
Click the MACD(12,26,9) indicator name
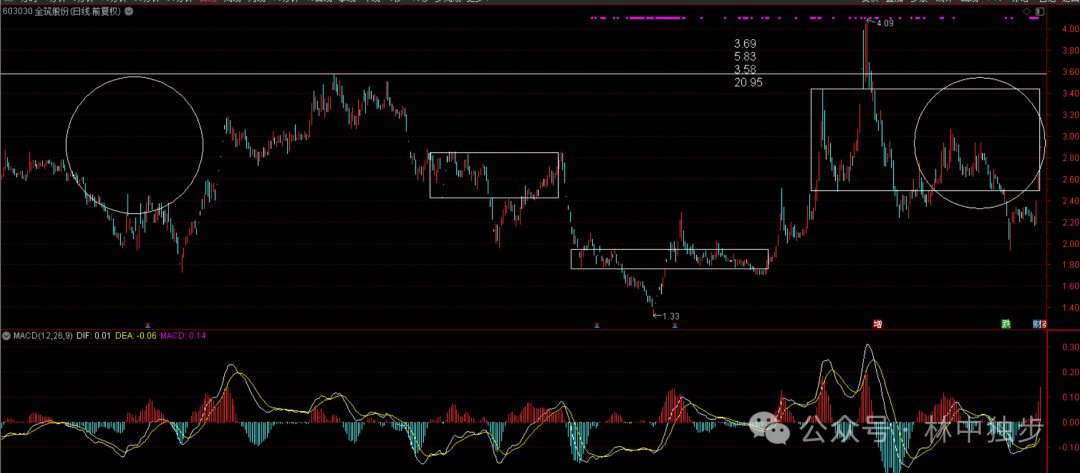(x=39, y=333)
